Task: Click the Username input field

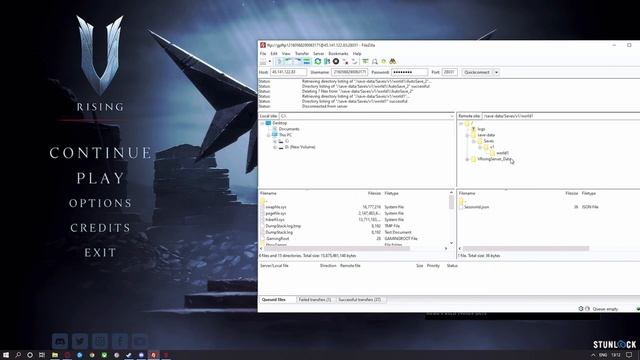Action: 349,72
